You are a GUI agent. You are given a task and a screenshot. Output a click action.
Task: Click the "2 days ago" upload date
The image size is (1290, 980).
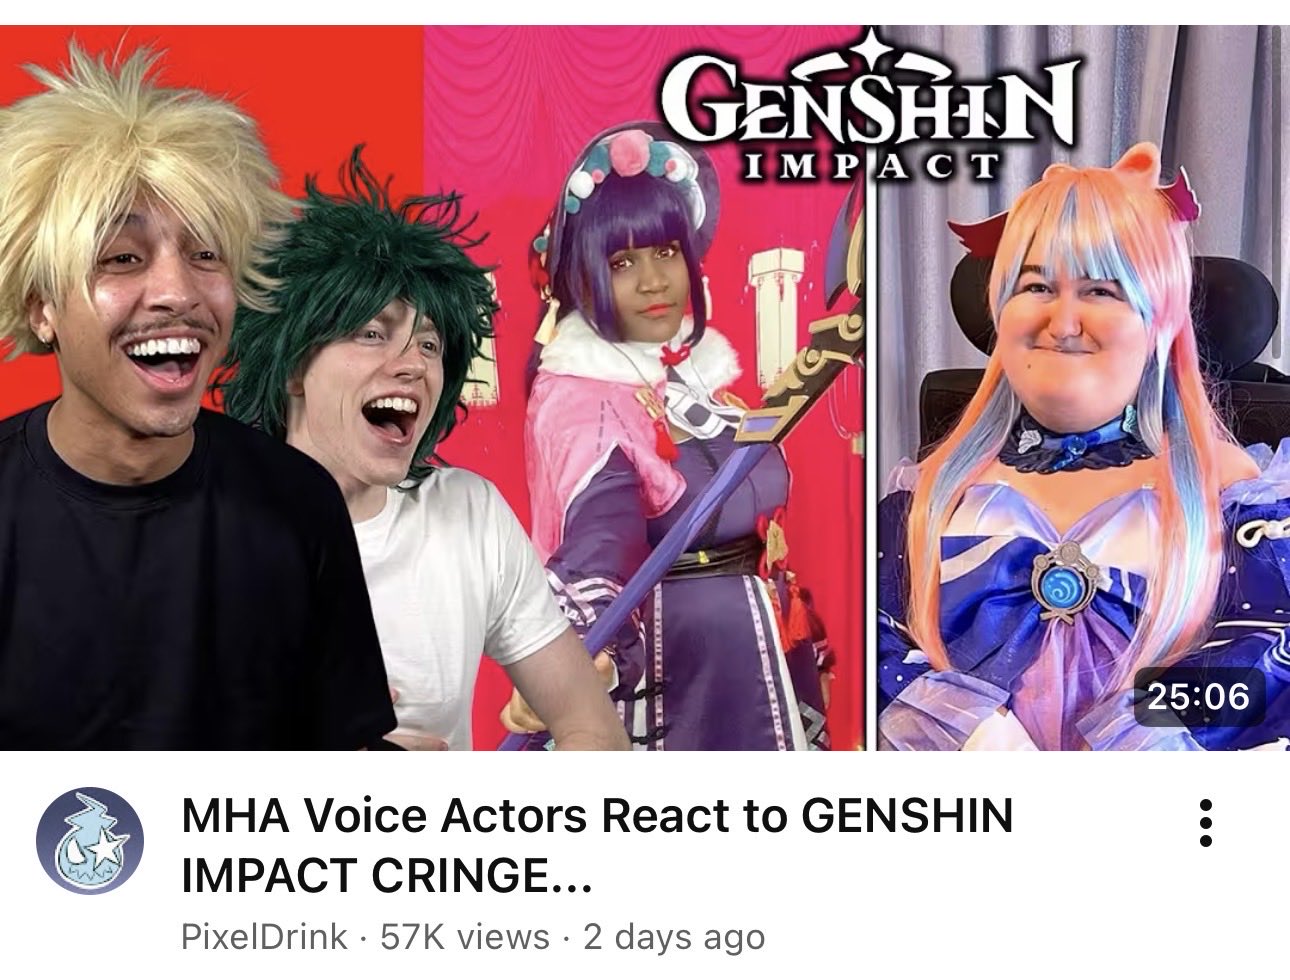click(x=674, y=937)
